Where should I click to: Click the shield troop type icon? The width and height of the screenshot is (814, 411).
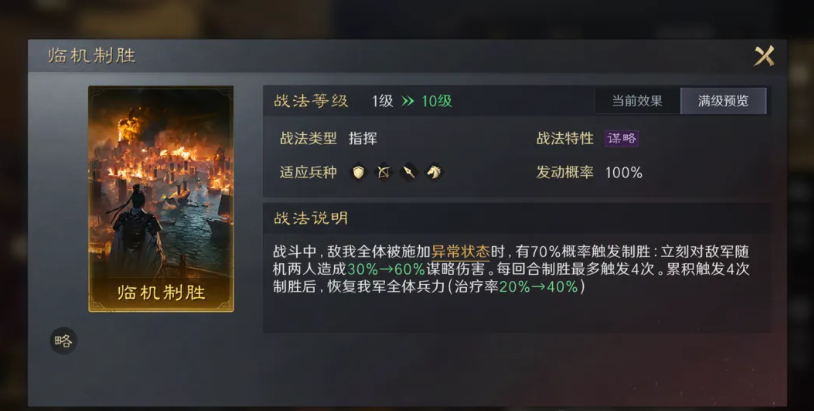pos(358,172)
